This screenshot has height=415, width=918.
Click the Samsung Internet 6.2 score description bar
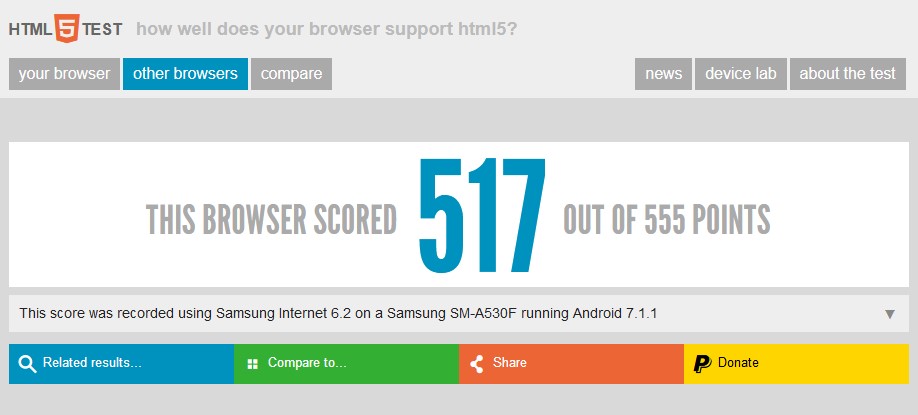click(x=459, y=314)
